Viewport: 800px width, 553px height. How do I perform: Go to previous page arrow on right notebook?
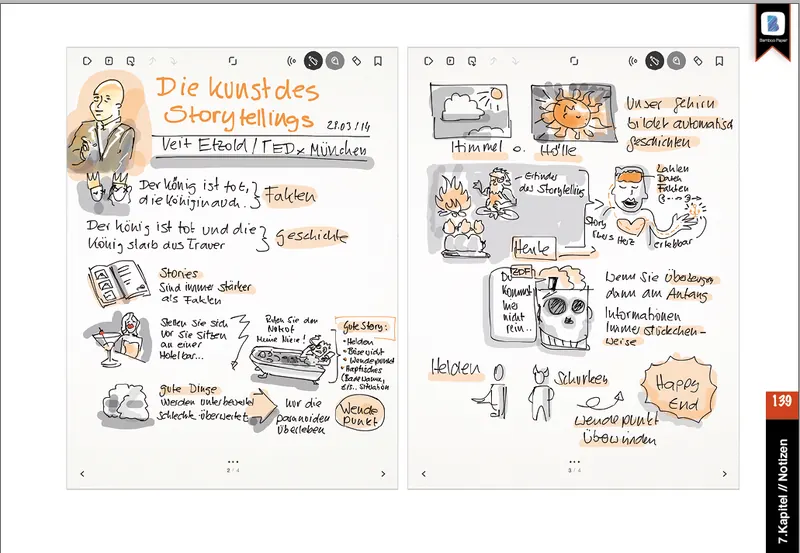[x=423, y=474]
